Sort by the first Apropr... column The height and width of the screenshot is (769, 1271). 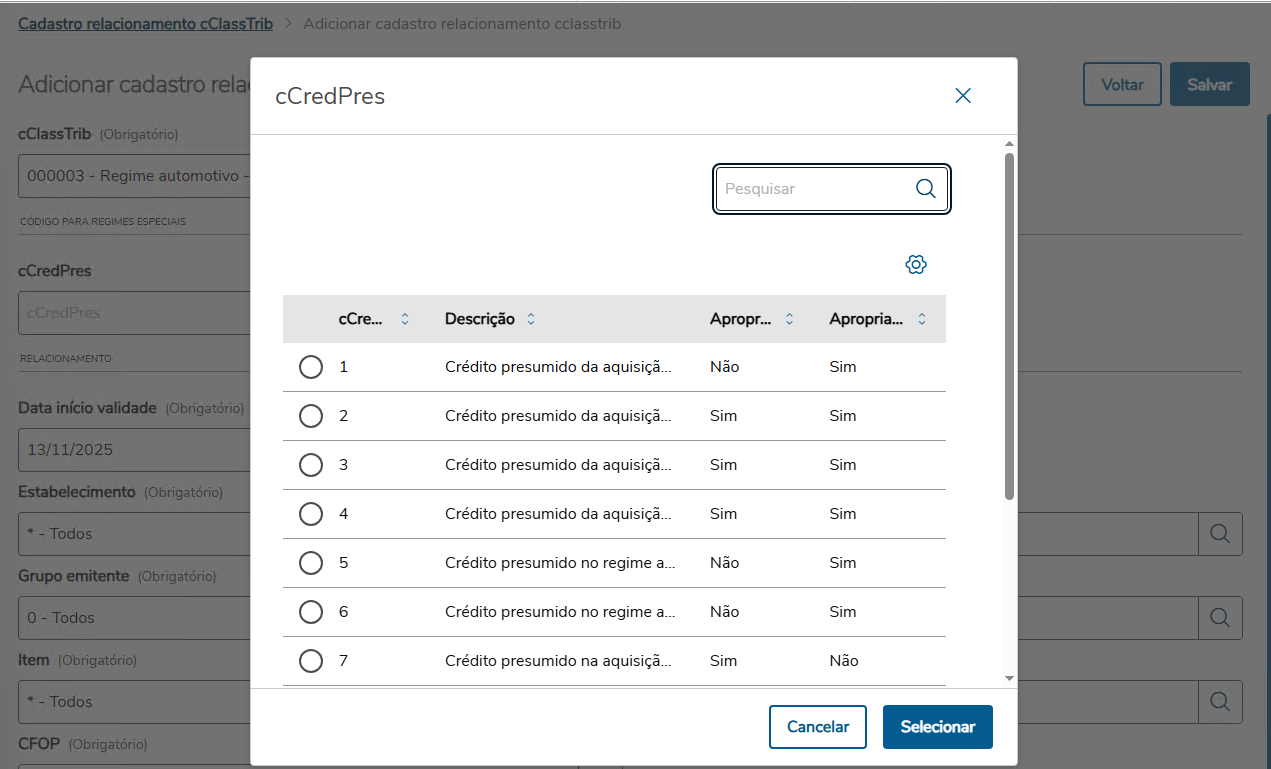pos(789,319)
